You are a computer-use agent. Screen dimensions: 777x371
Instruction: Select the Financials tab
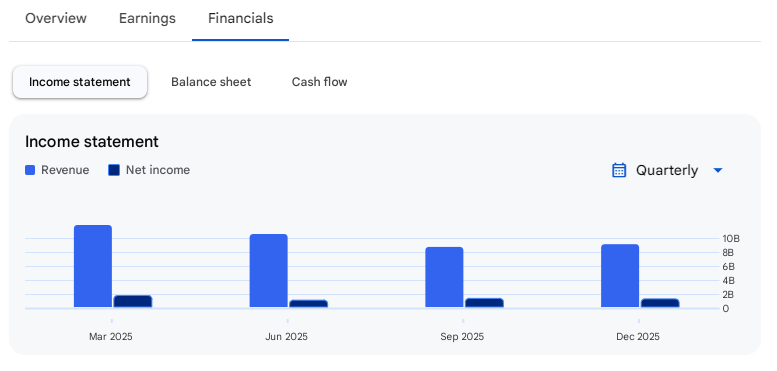click(240, 18)
